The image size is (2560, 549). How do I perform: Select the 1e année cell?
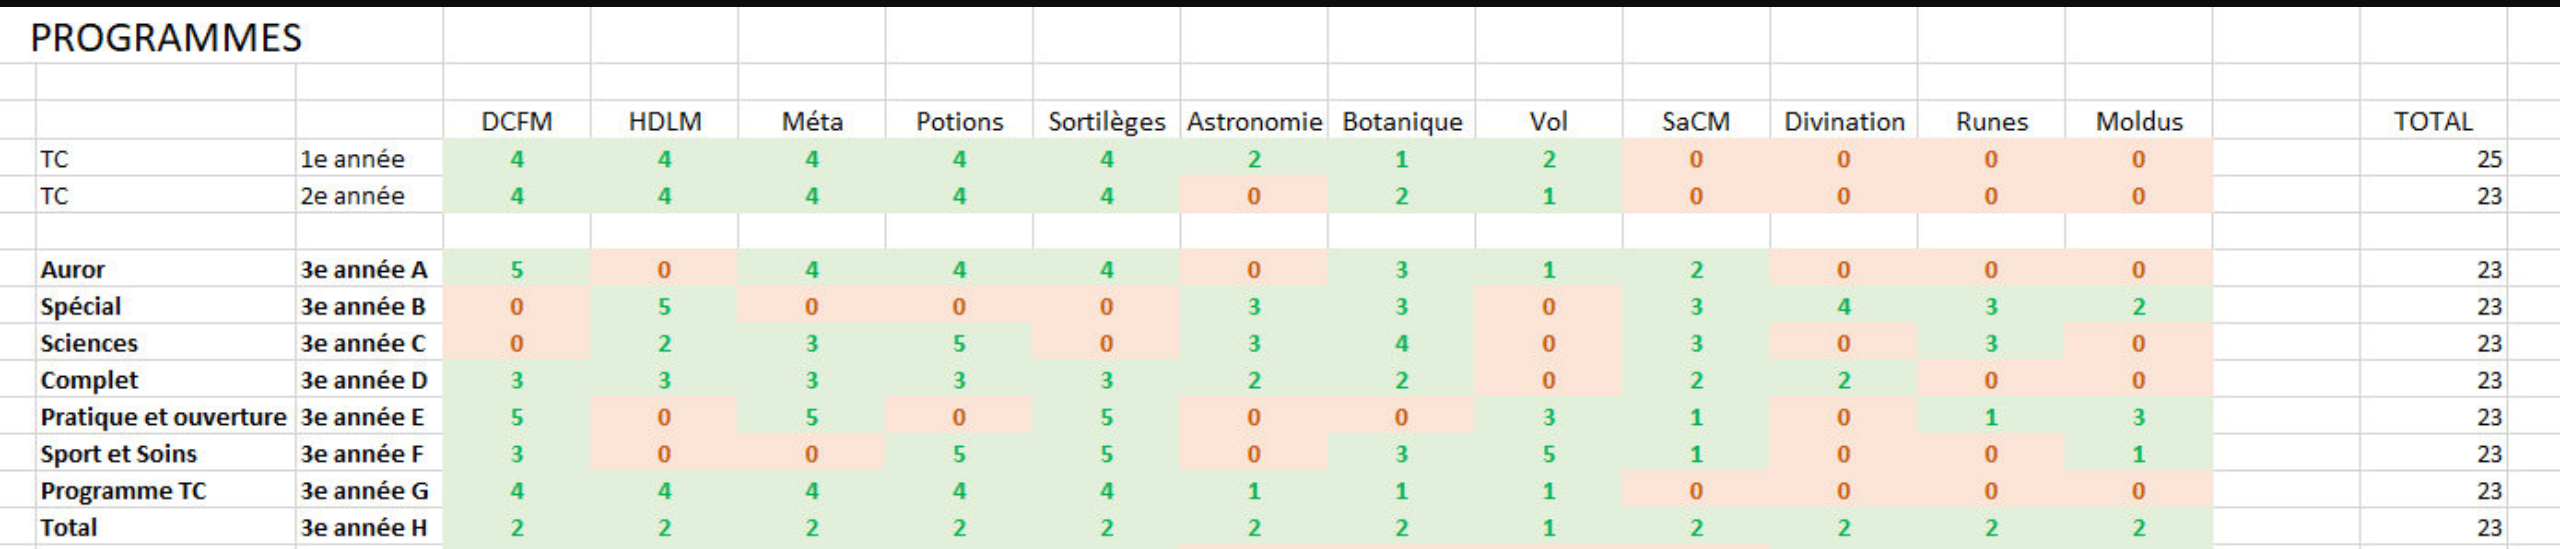coord(352,159)
